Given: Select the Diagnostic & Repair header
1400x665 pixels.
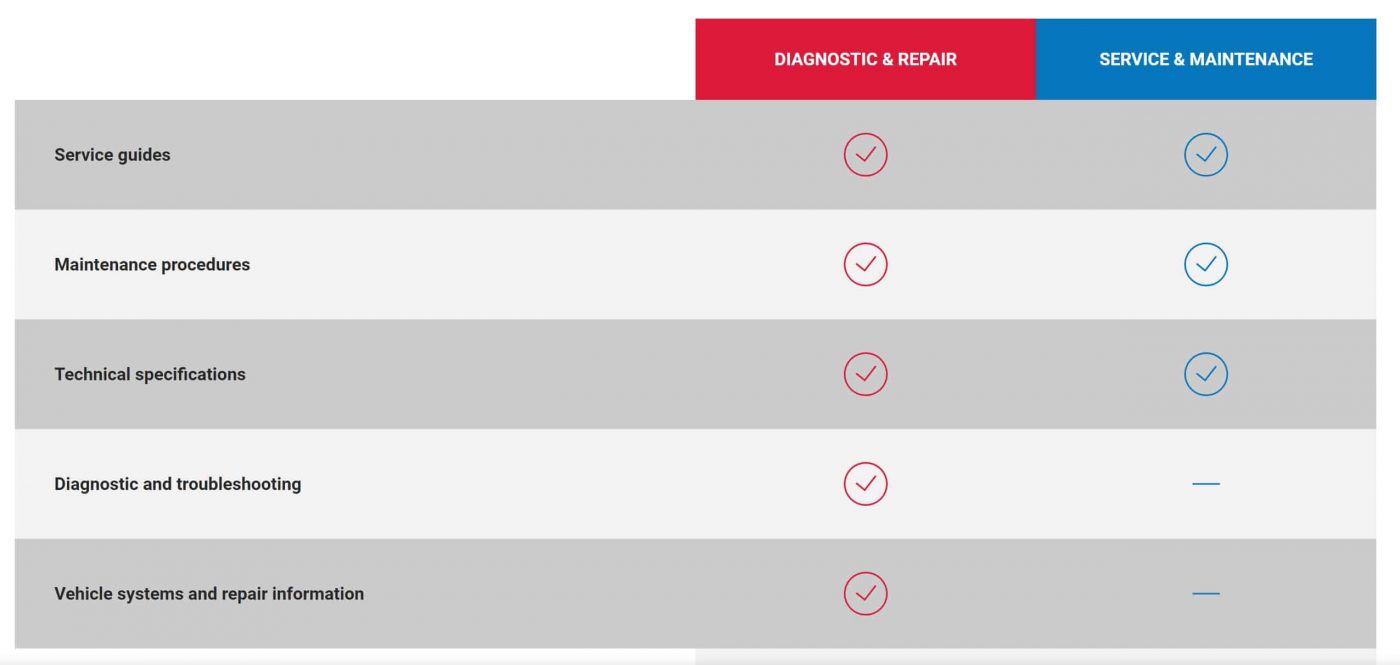Looking at the screenshot, I should [x=865, y=59].
